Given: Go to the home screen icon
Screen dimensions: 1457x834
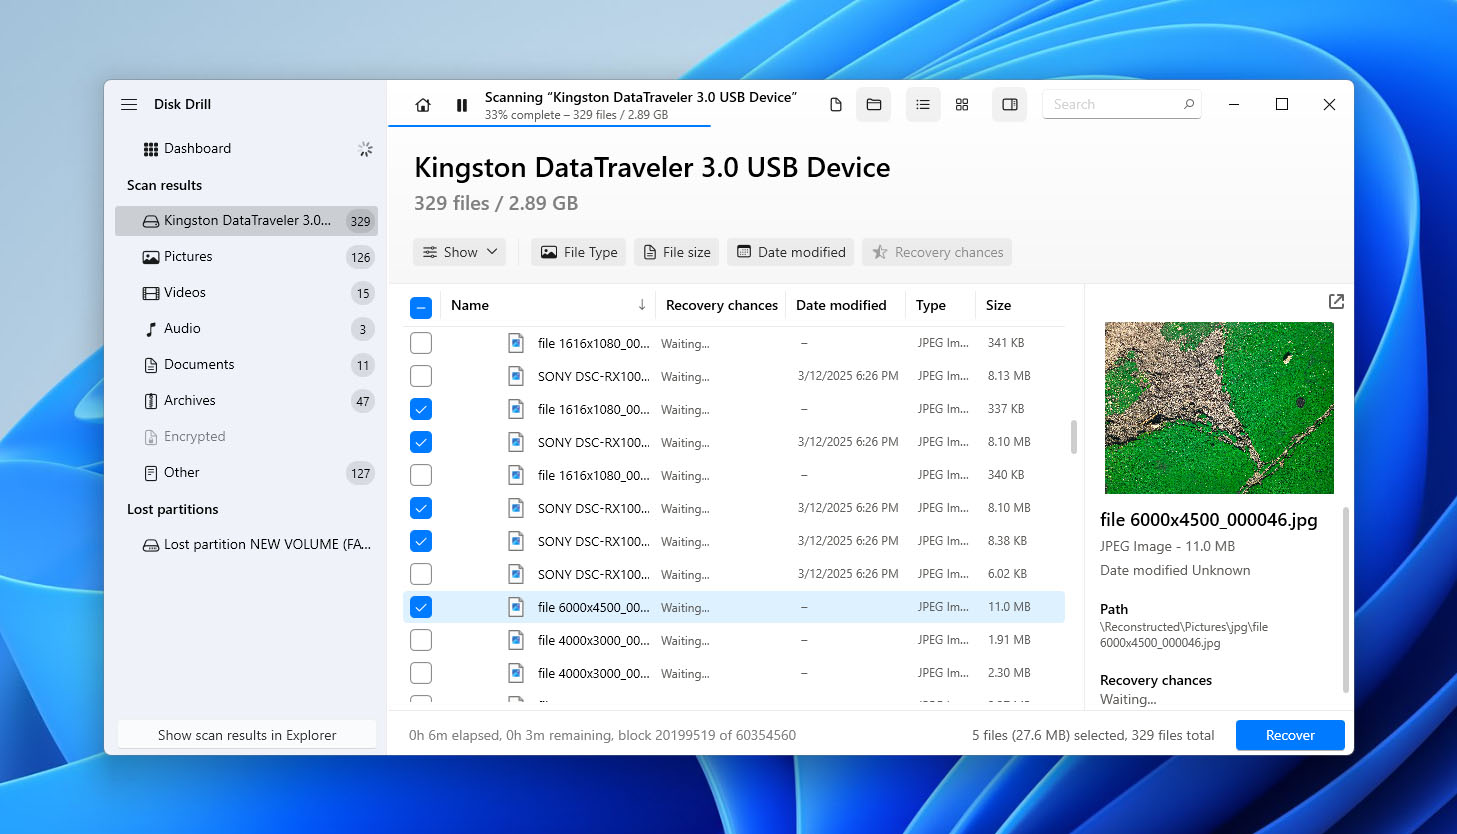Looking at the screenshot, I should [423, 104].
